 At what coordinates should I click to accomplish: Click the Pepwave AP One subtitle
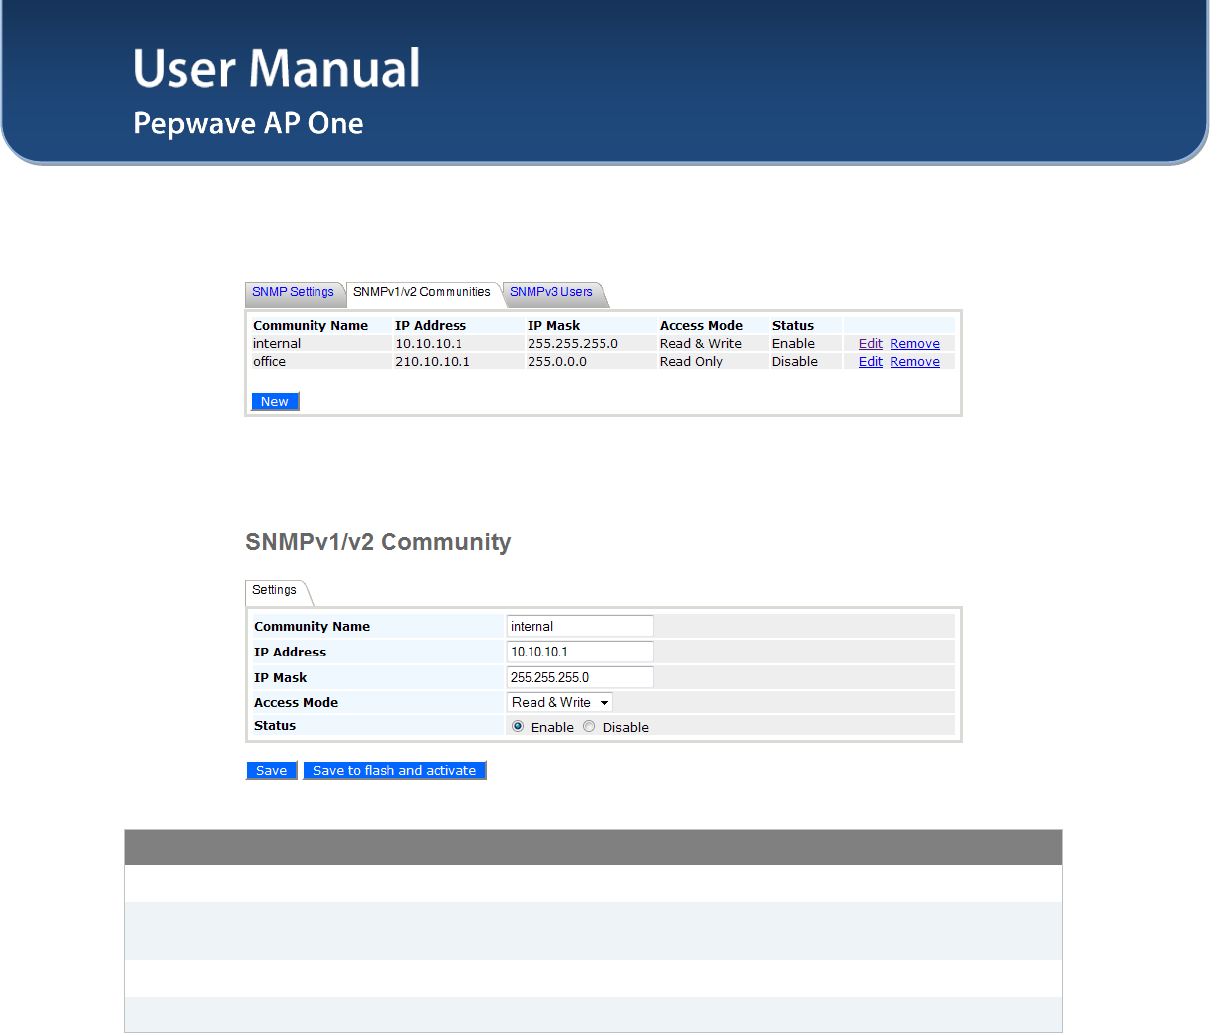click(x=248, y=123)
